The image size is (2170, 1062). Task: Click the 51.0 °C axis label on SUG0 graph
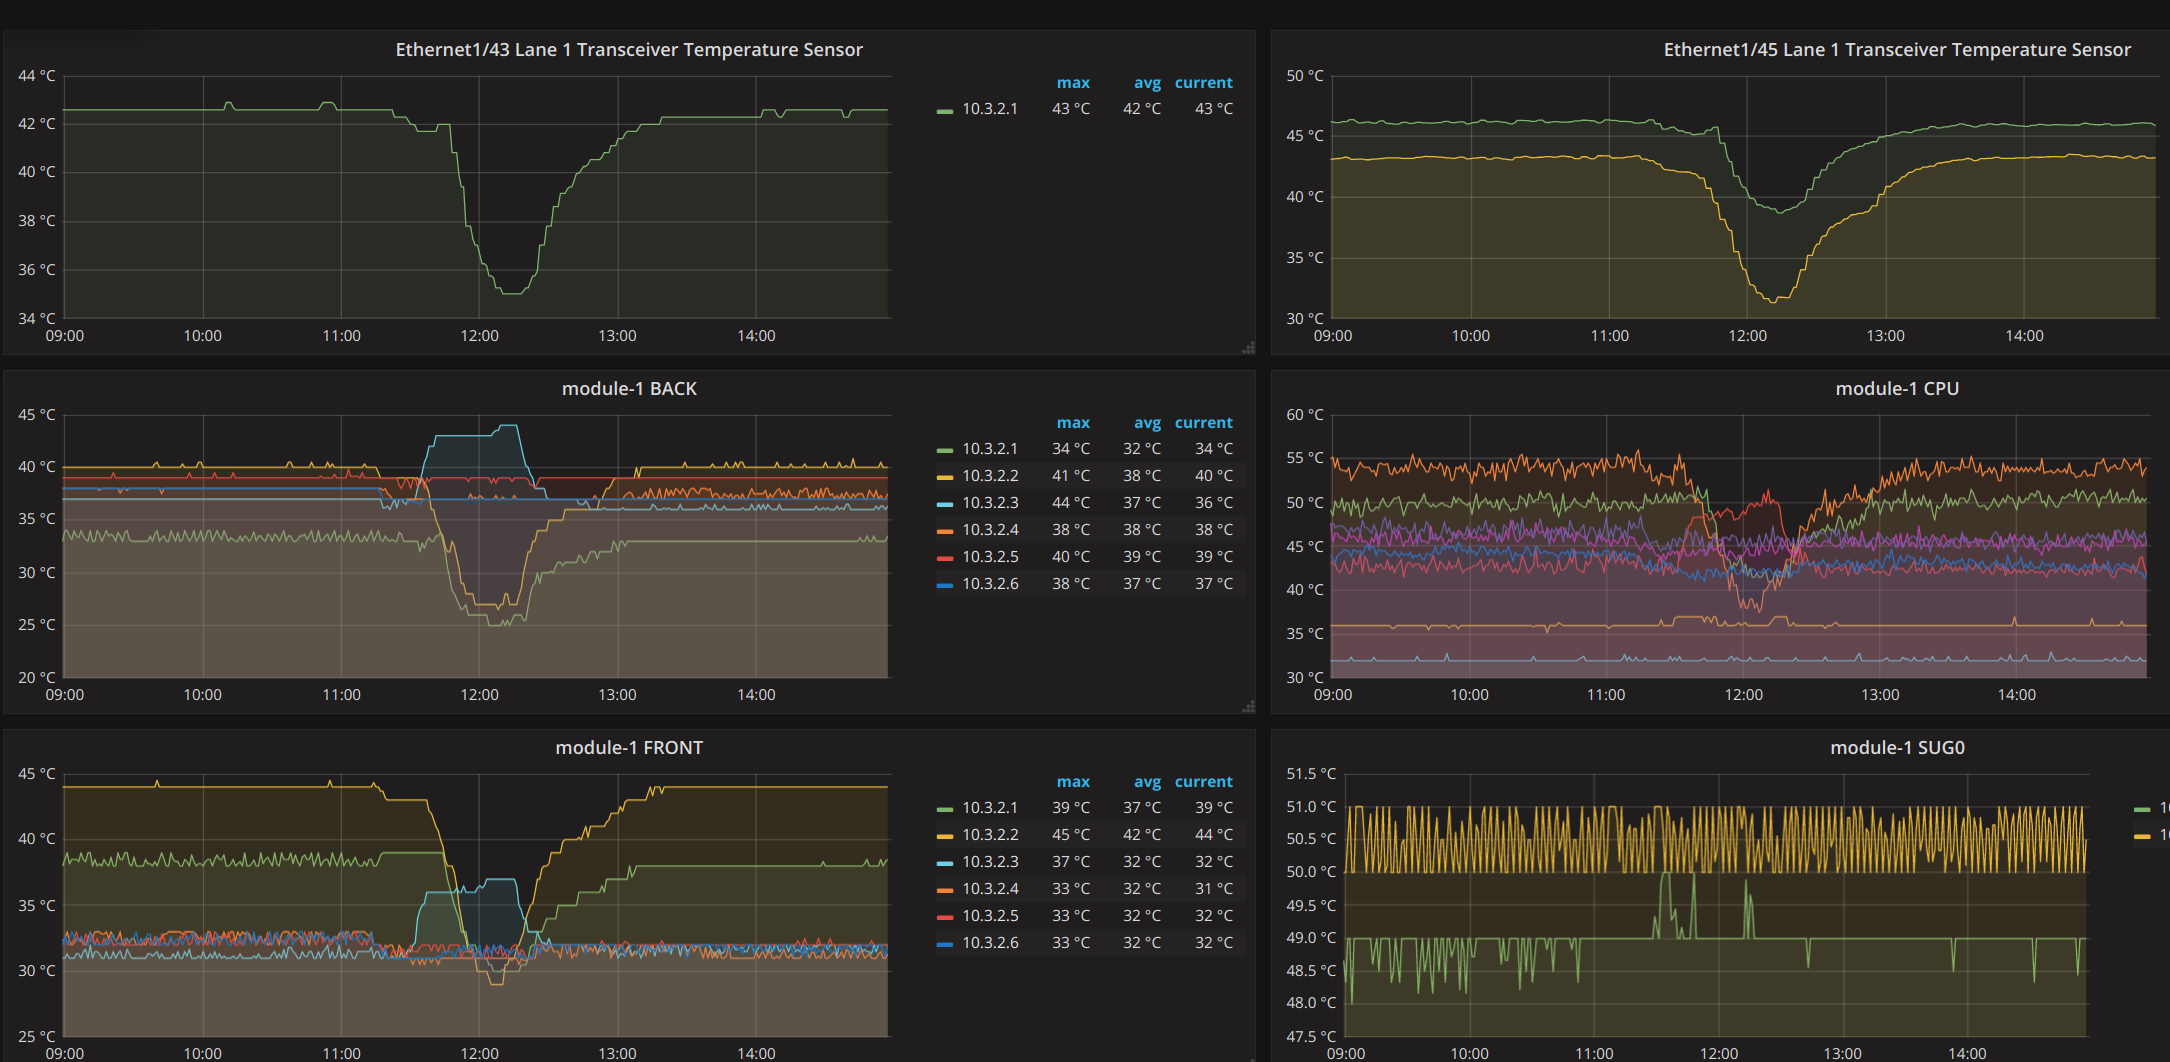1311,807
